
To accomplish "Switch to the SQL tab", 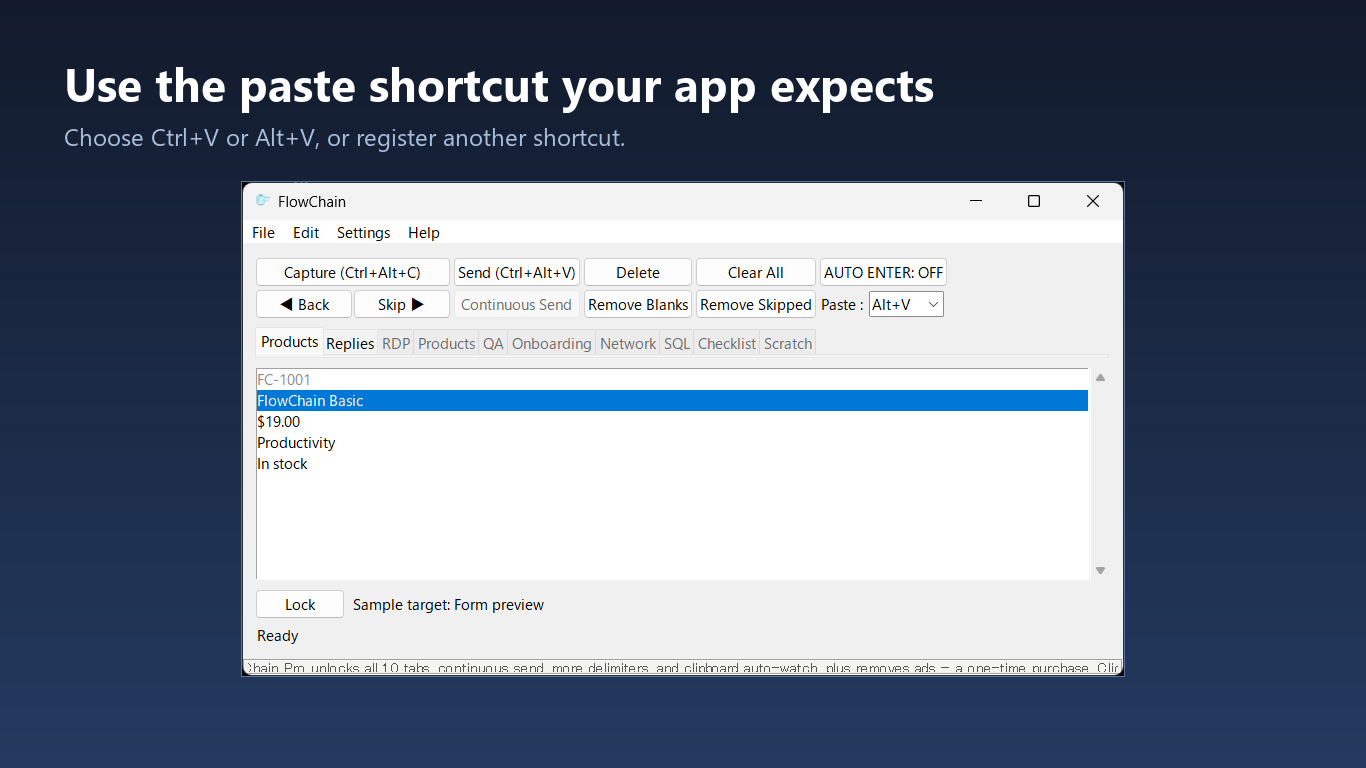I will tap(677, 344).
